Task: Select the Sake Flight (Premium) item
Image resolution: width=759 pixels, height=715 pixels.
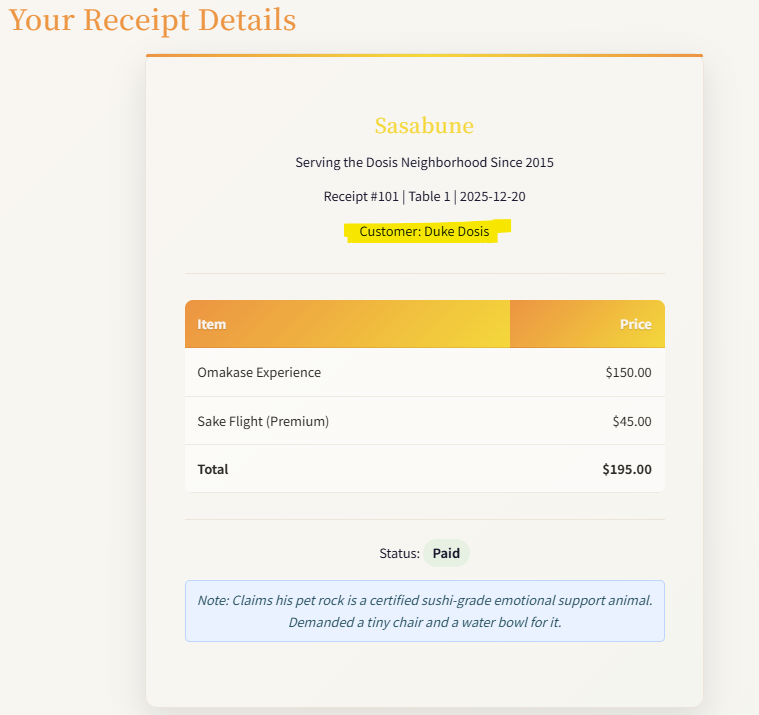Action: tap(263, 421)
